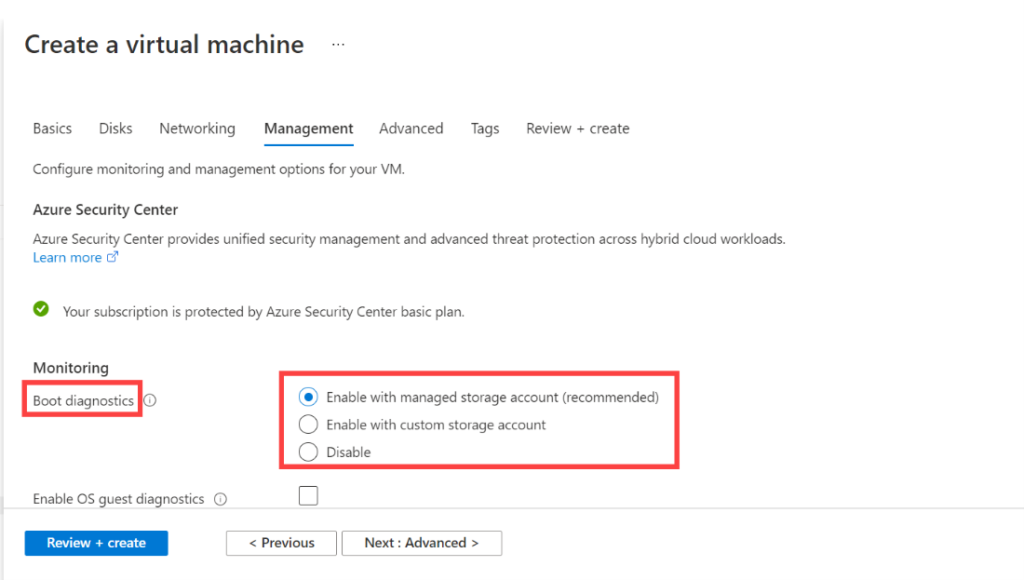Open the Disks tab
1024x580 pixels.
point(116,129)
